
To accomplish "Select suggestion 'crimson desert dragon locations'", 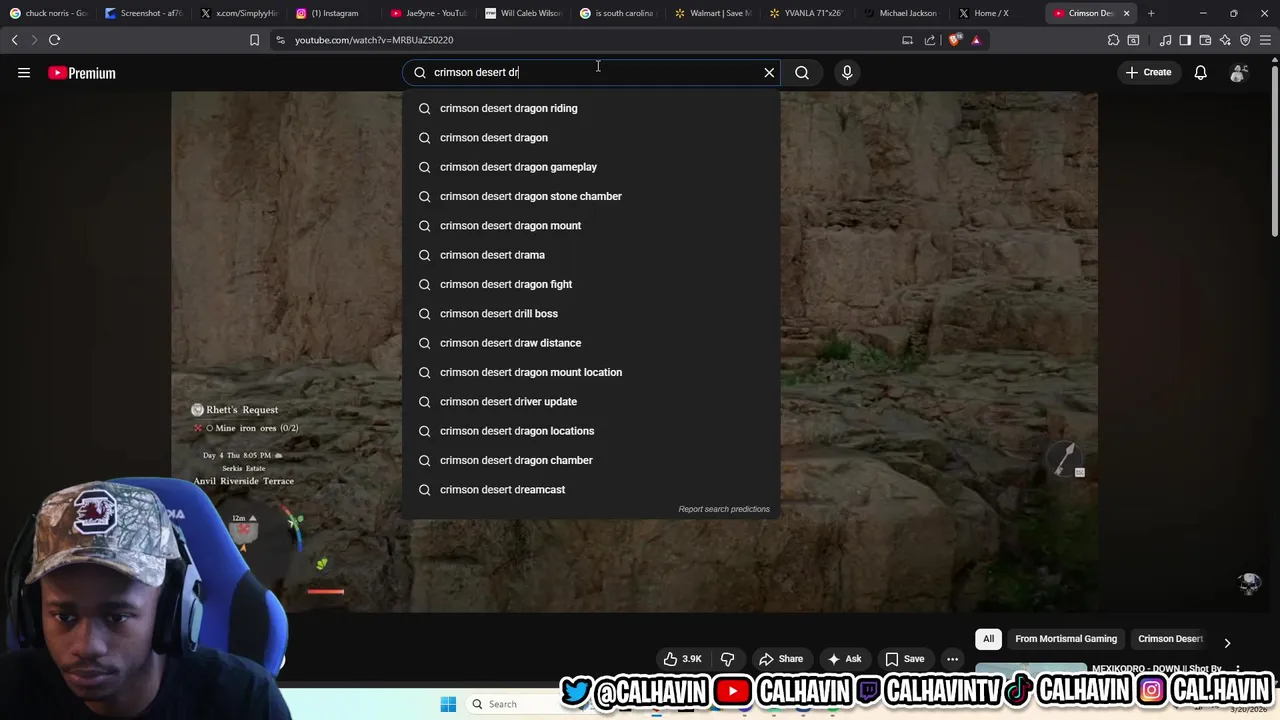I will [x=591, y=431].
